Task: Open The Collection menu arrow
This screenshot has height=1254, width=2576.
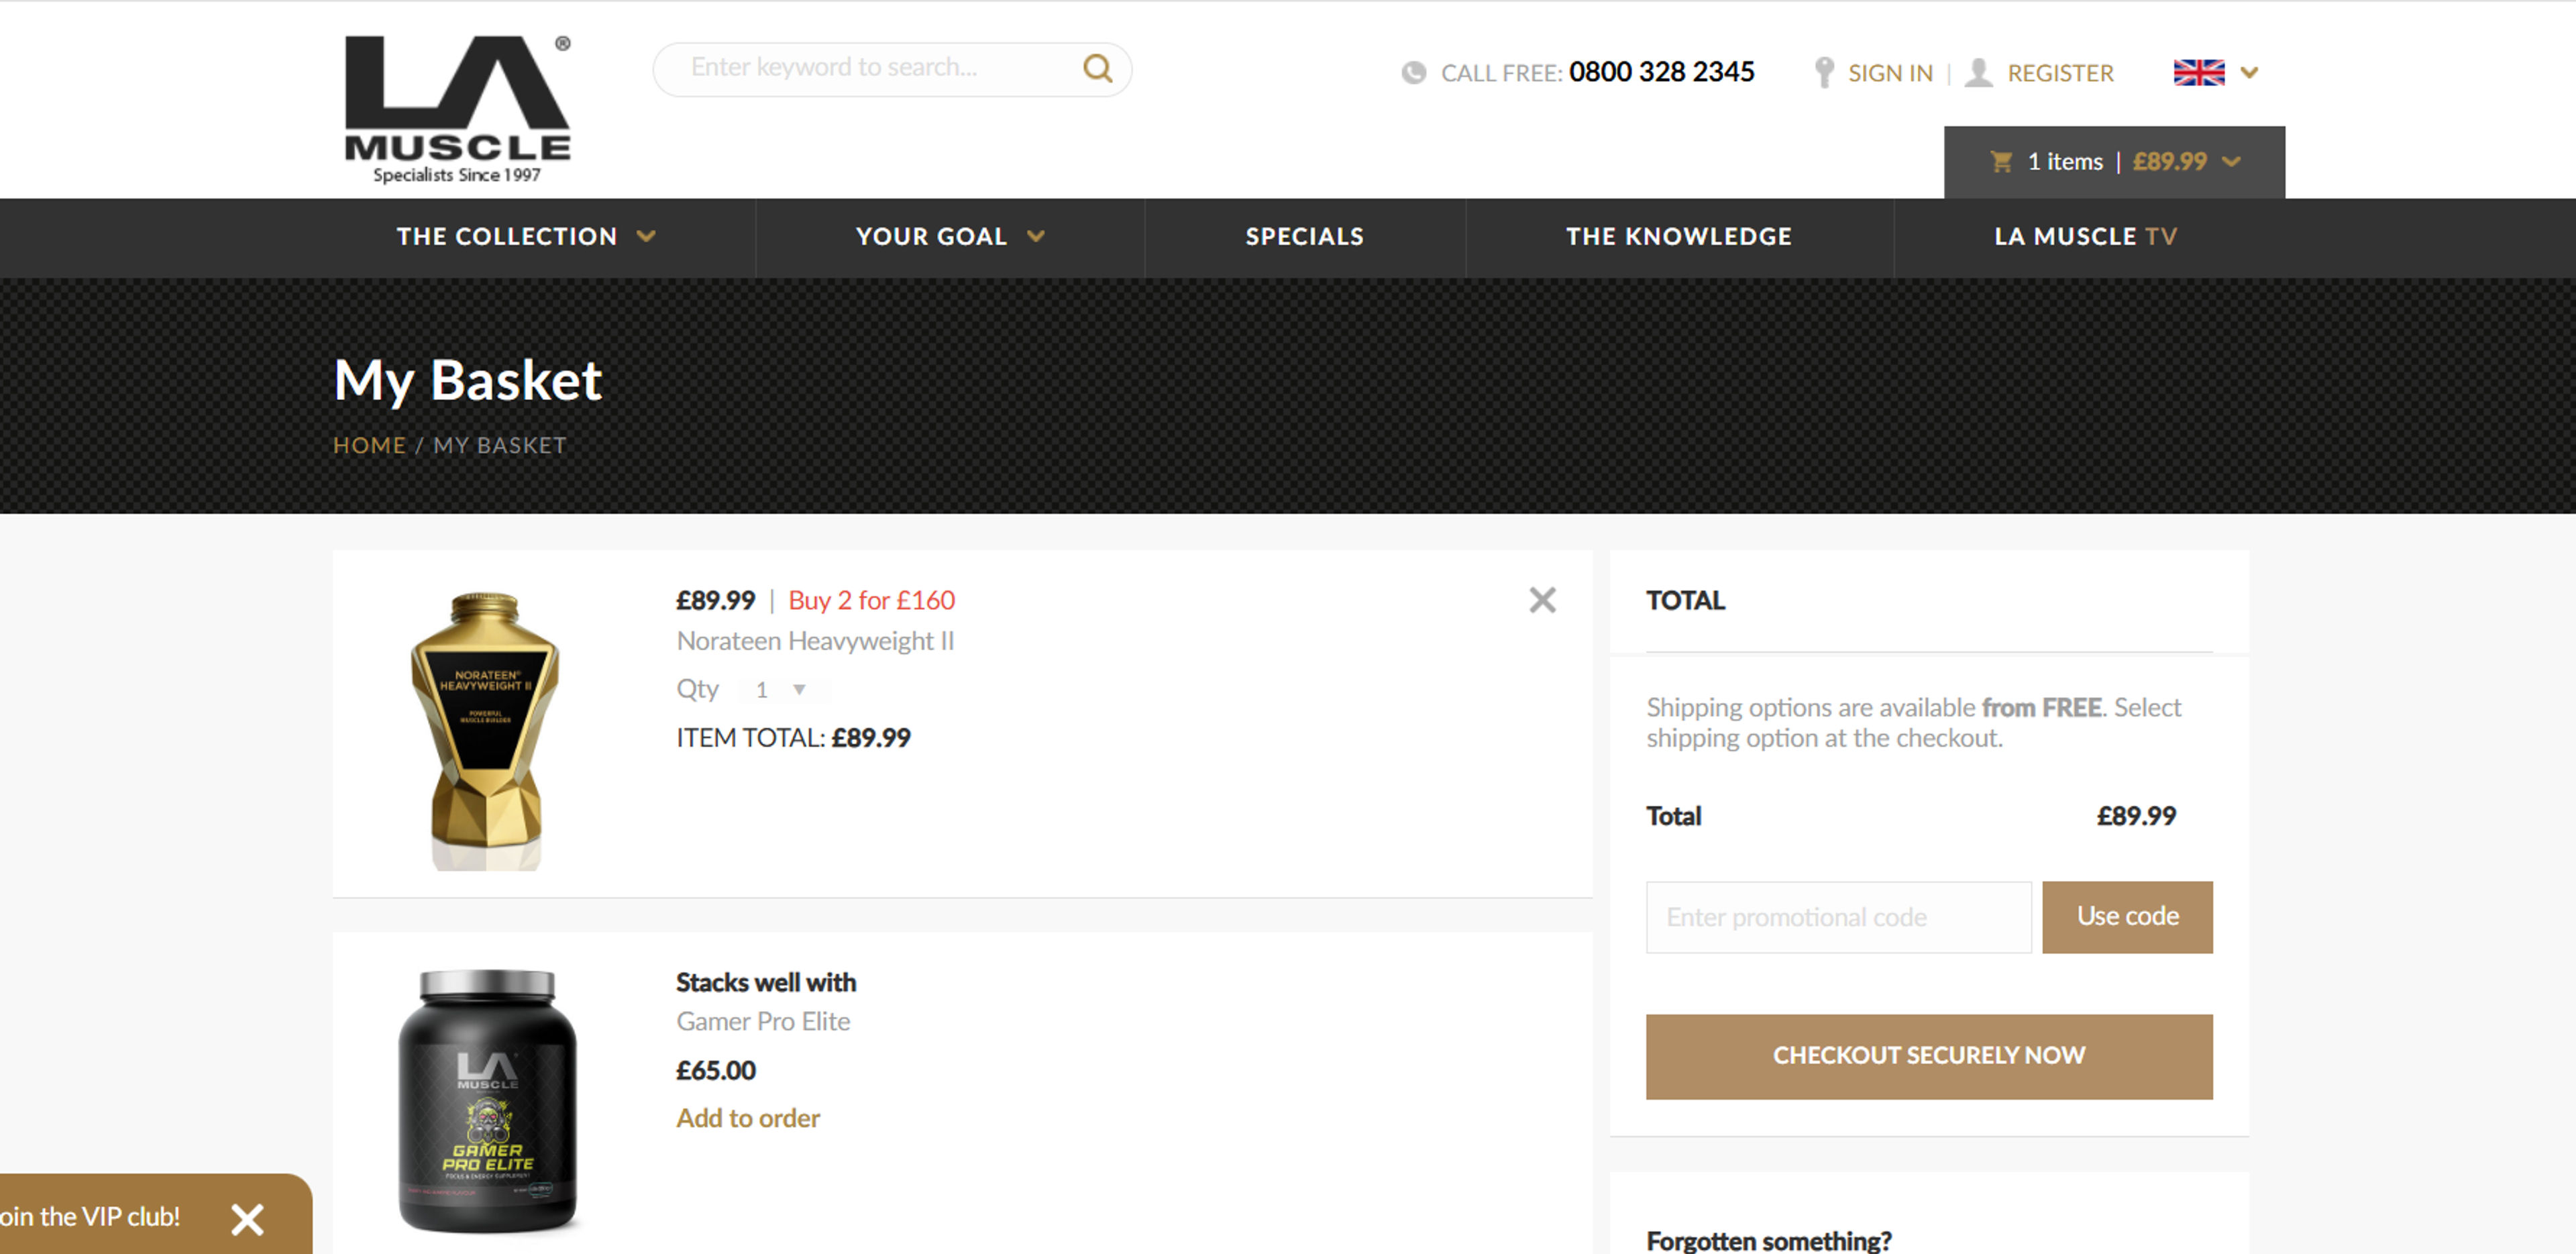Action: (x=646, y=236)
